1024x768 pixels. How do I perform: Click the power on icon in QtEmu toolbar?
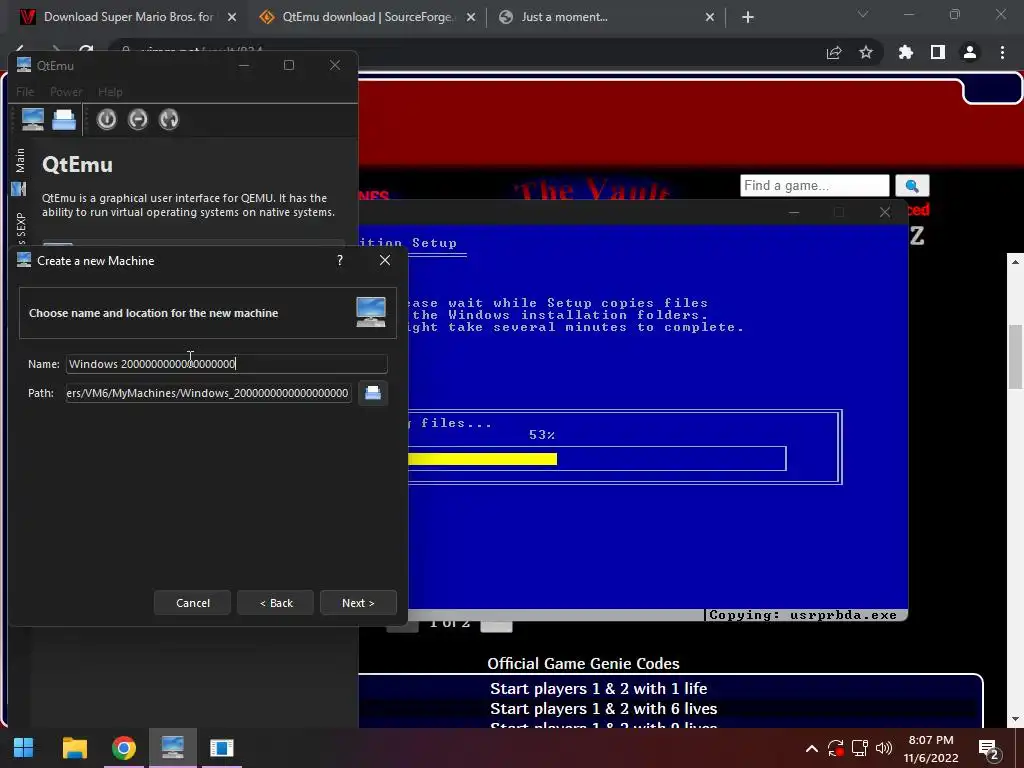click(x=106, y=120)
